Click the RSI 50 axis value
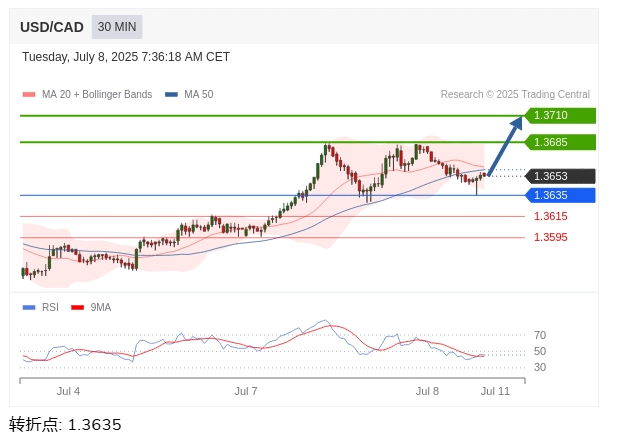Screen dimensions: 636x441 [x=540, y=351]
